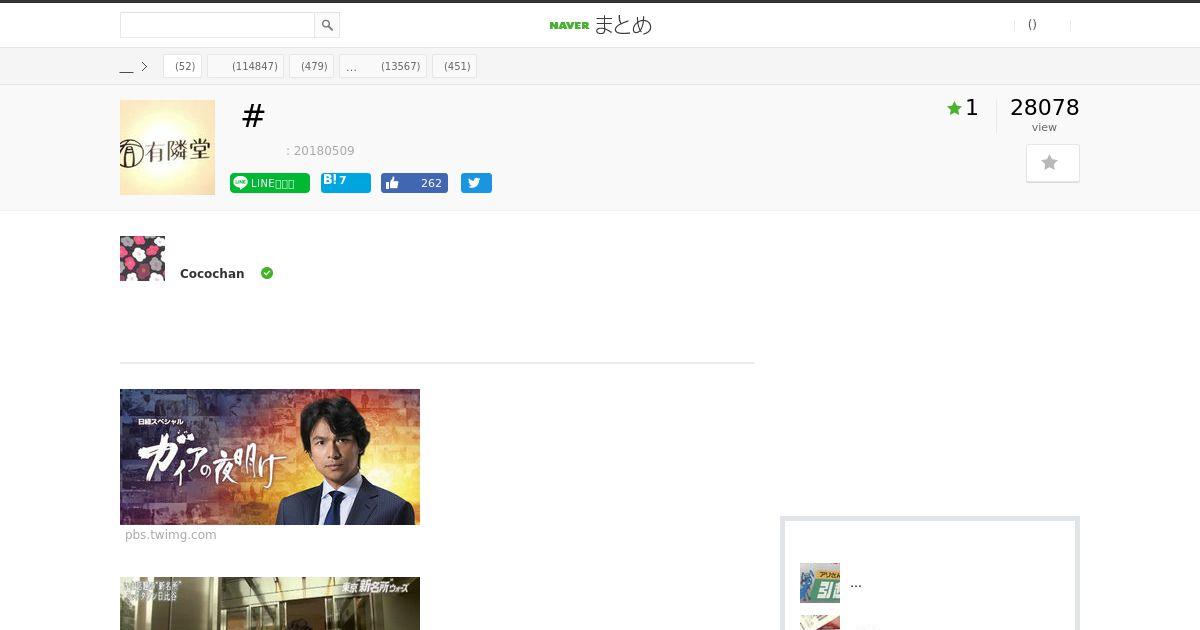The width and height of the screenshot is (1200, 630).
Task: Focus the search input field
Action: pyautogui.click(x=217, y=25)
